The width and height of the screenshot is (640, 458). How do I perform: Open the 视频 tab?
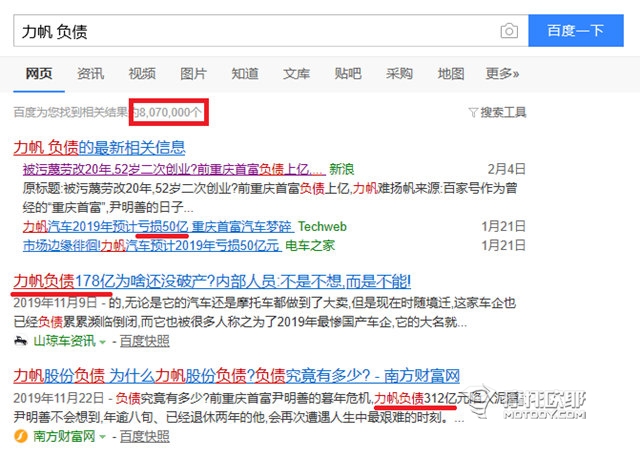pos(142,73)
